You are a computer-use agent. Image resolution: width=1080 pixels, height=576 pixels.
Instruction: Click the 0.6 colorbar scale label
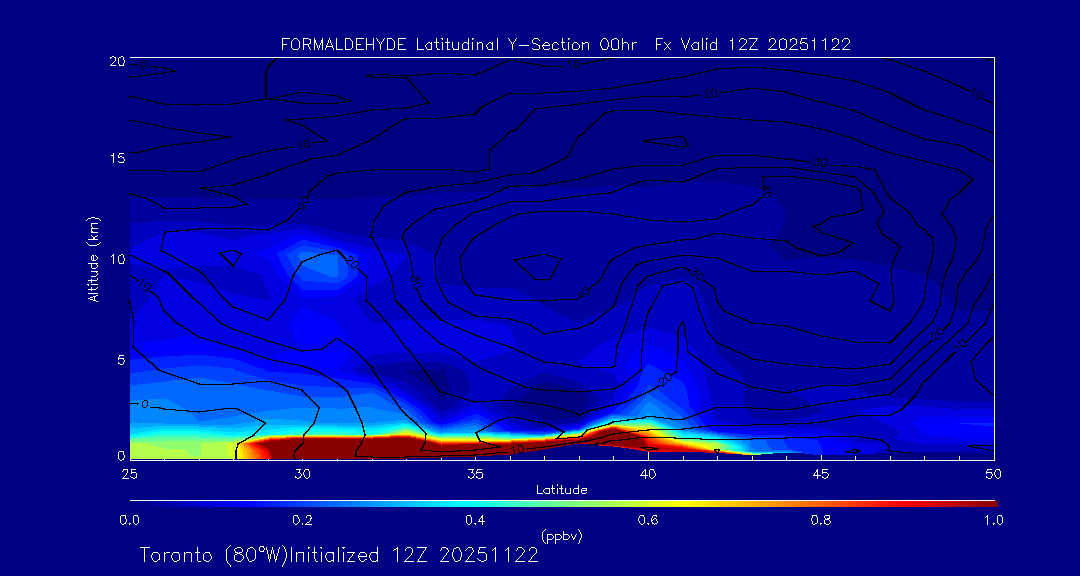pos(648,520)
